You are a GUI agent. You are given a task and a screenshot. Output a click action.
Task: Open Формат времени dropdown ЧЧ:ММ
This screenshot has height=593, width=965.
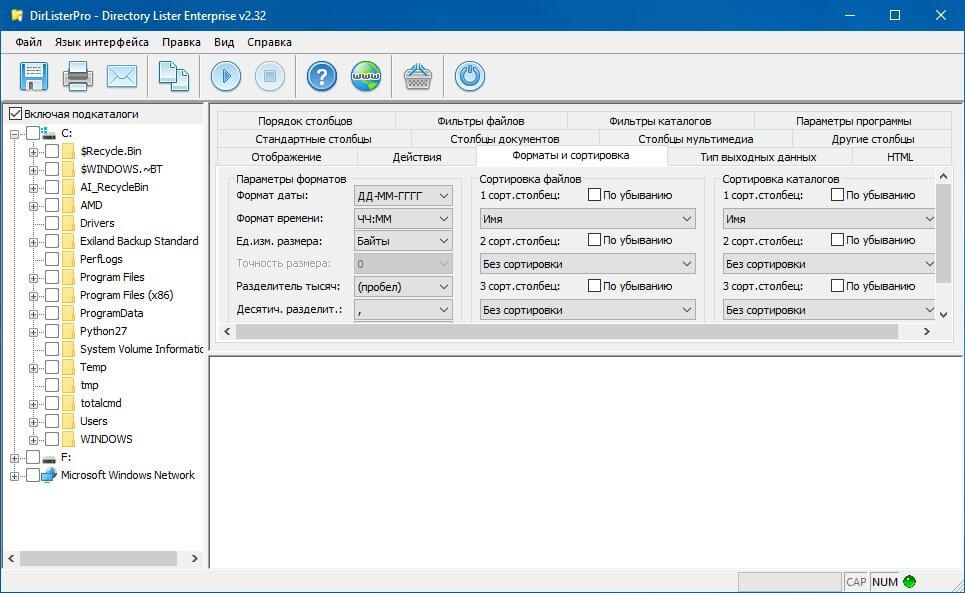[403, 218]
